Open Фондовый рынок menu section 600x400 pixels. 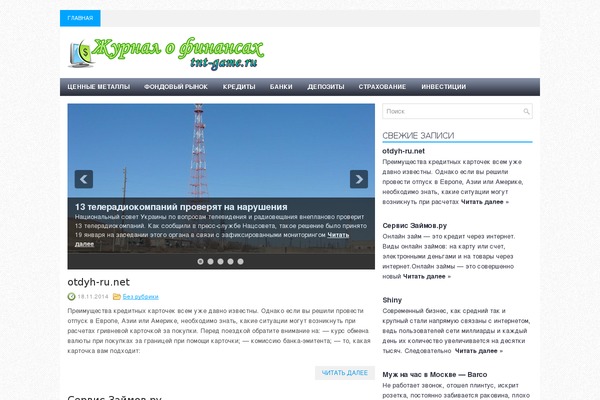(176, 87)
